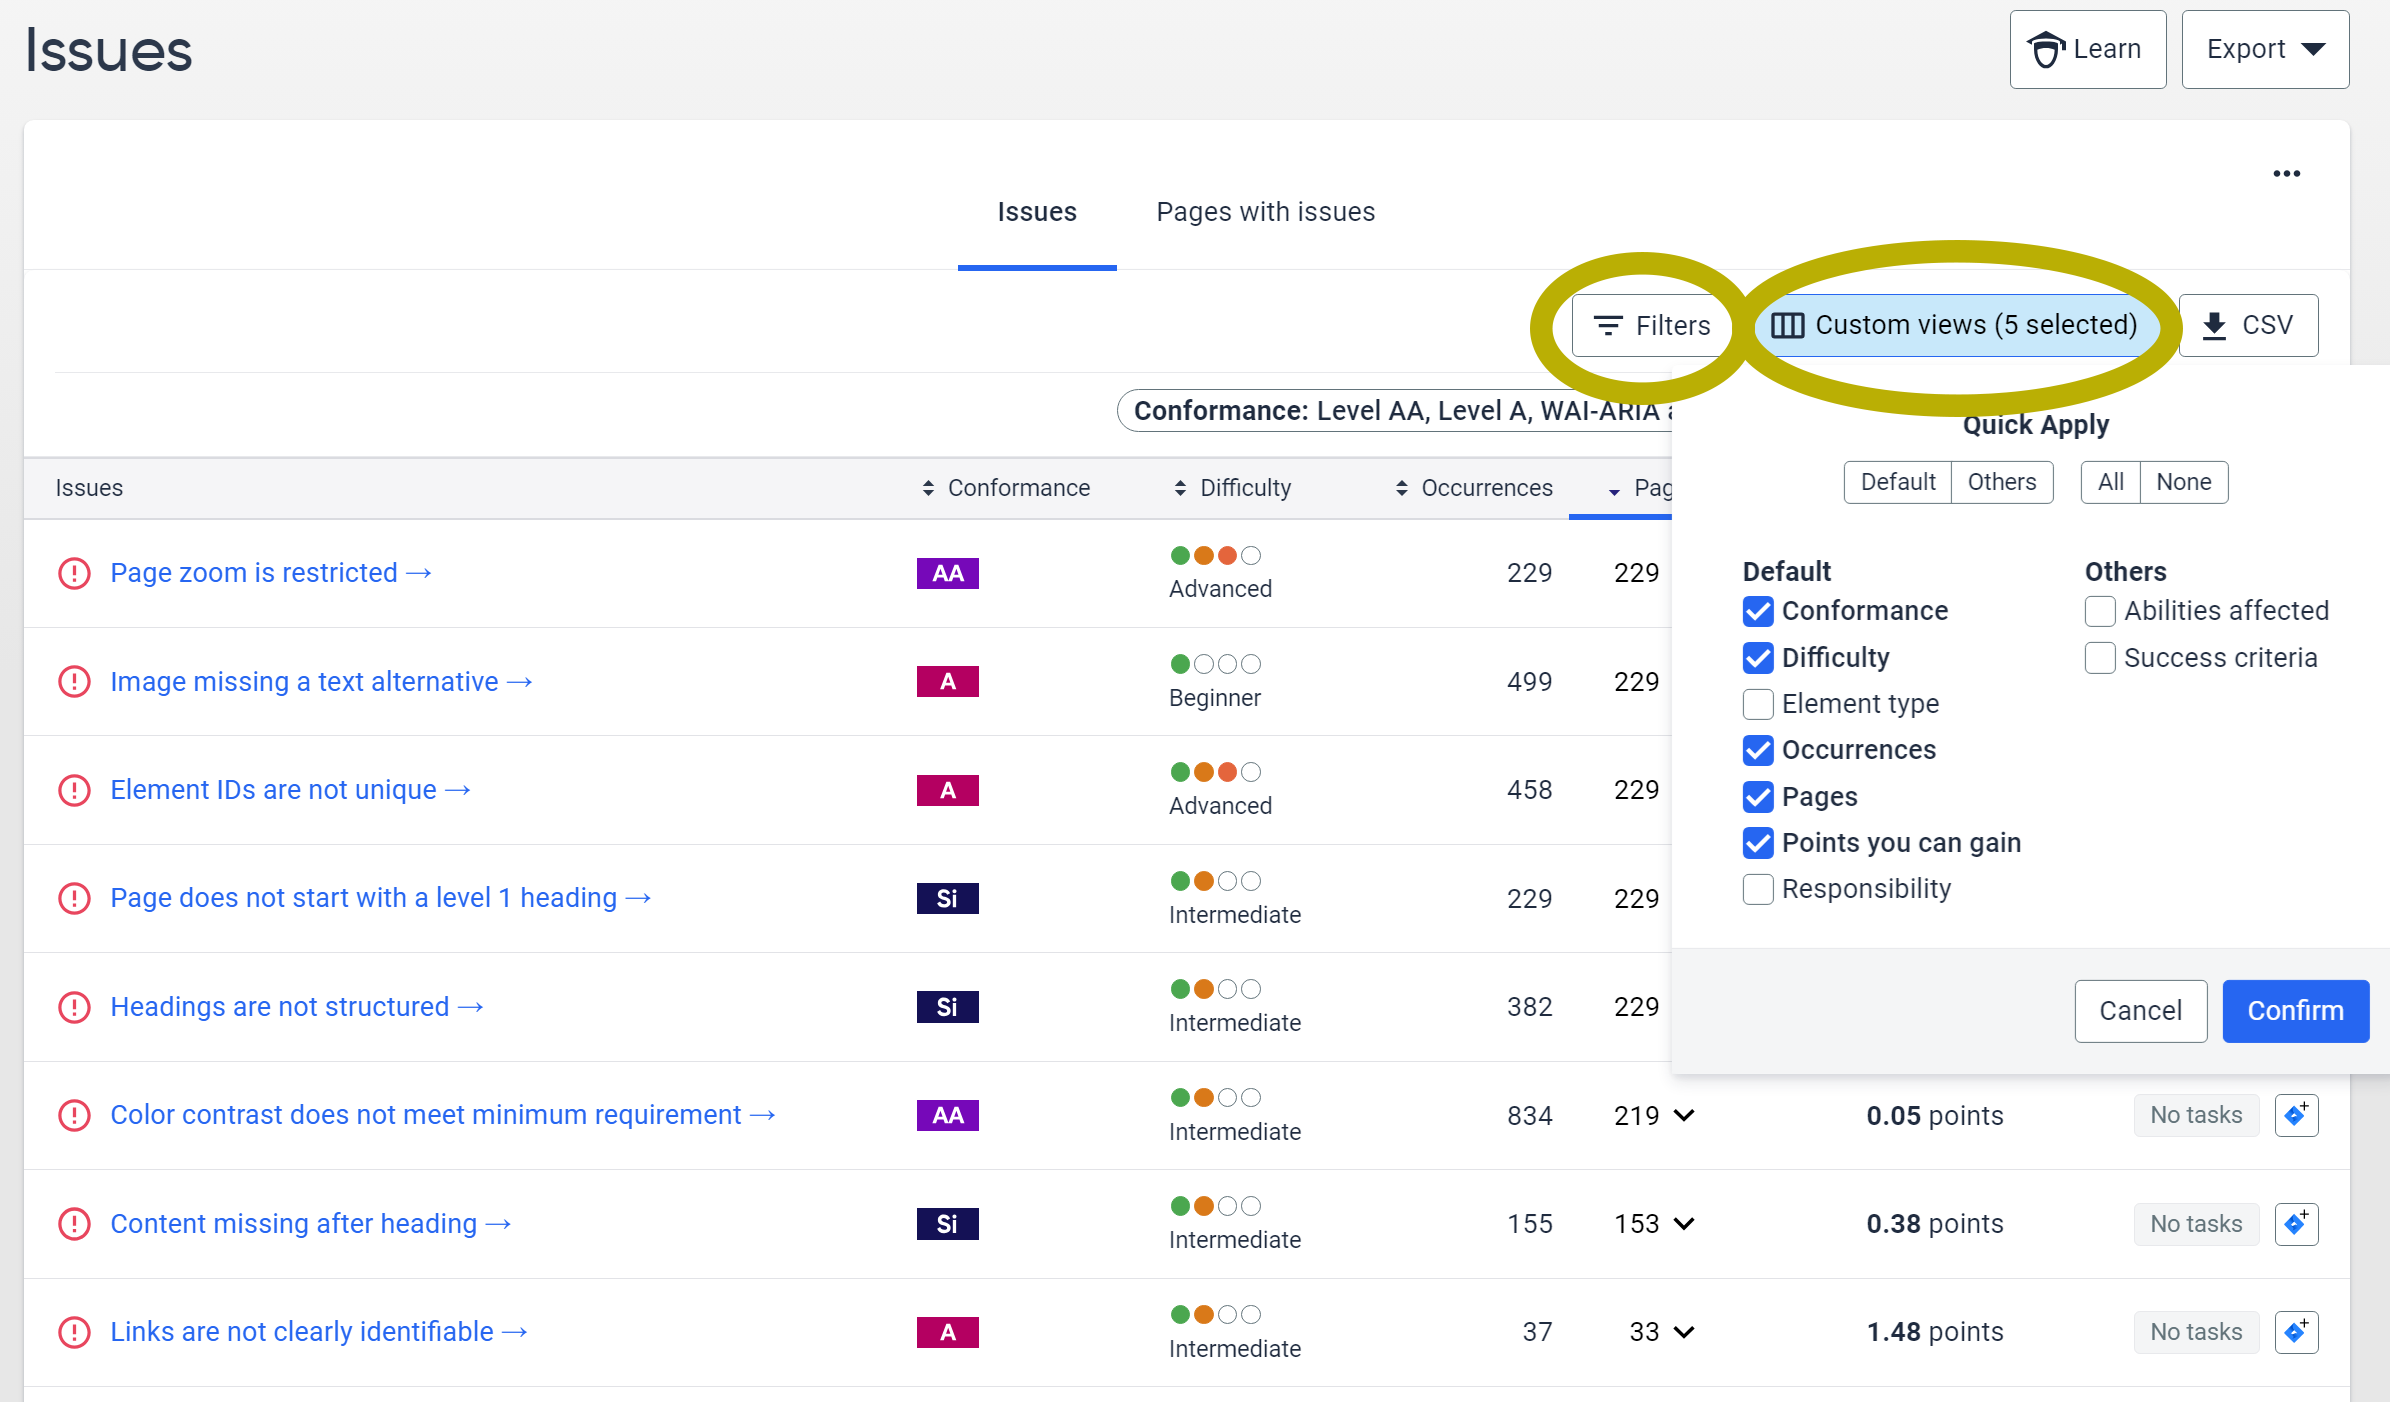Click the Filters funnel icon

tap(1608, 325)
